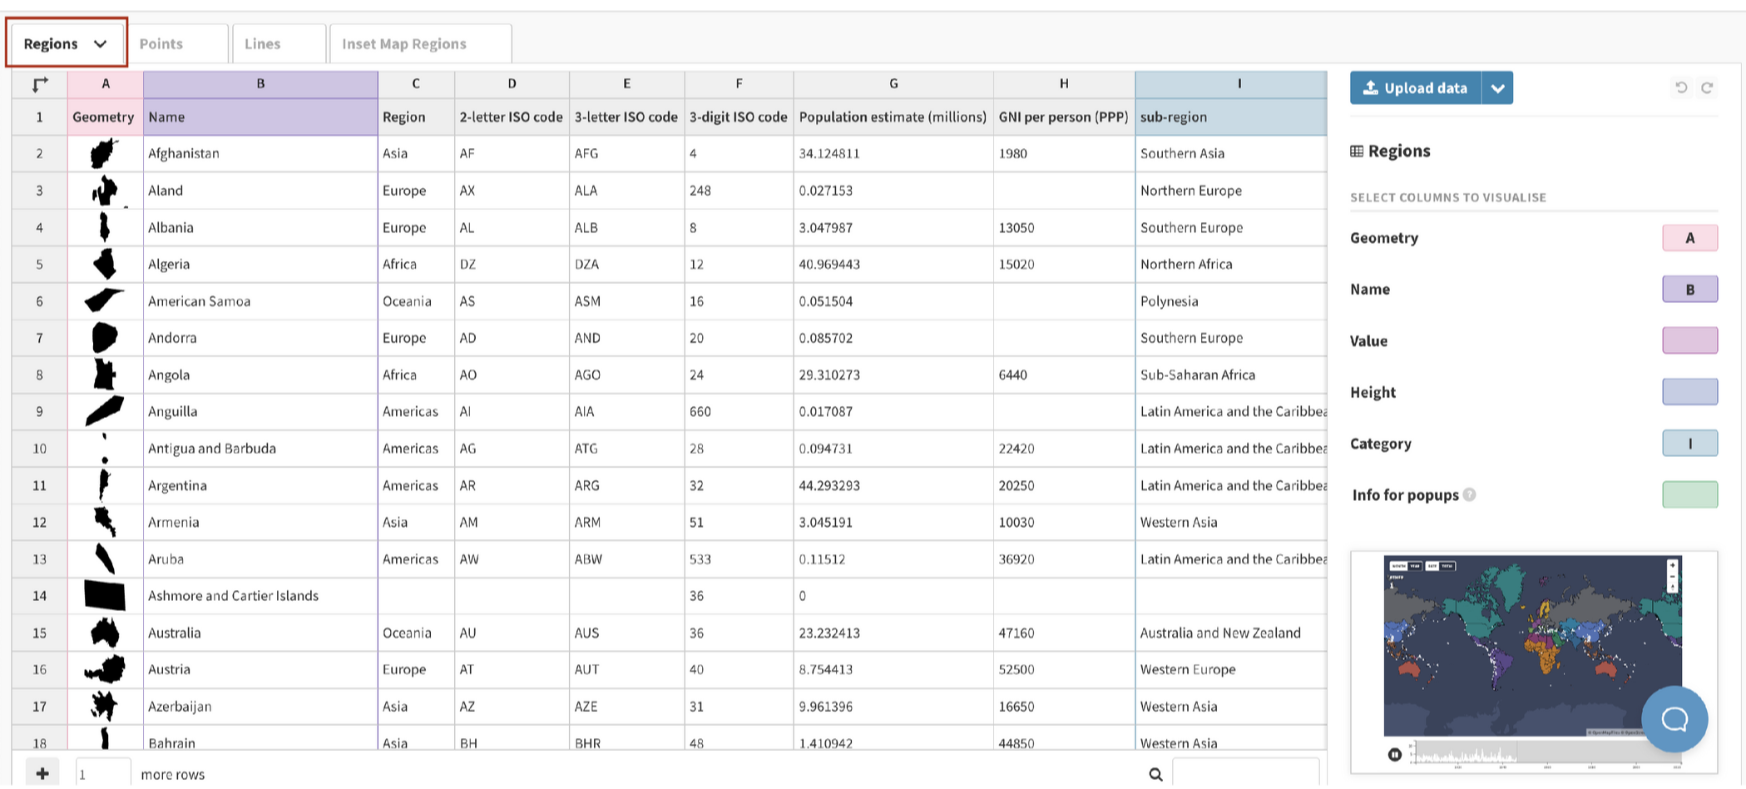The height and width of the screenshot is (789, 1746).
Task: Click the magnifying glass search icon
Action: [x=1155, y=774]
